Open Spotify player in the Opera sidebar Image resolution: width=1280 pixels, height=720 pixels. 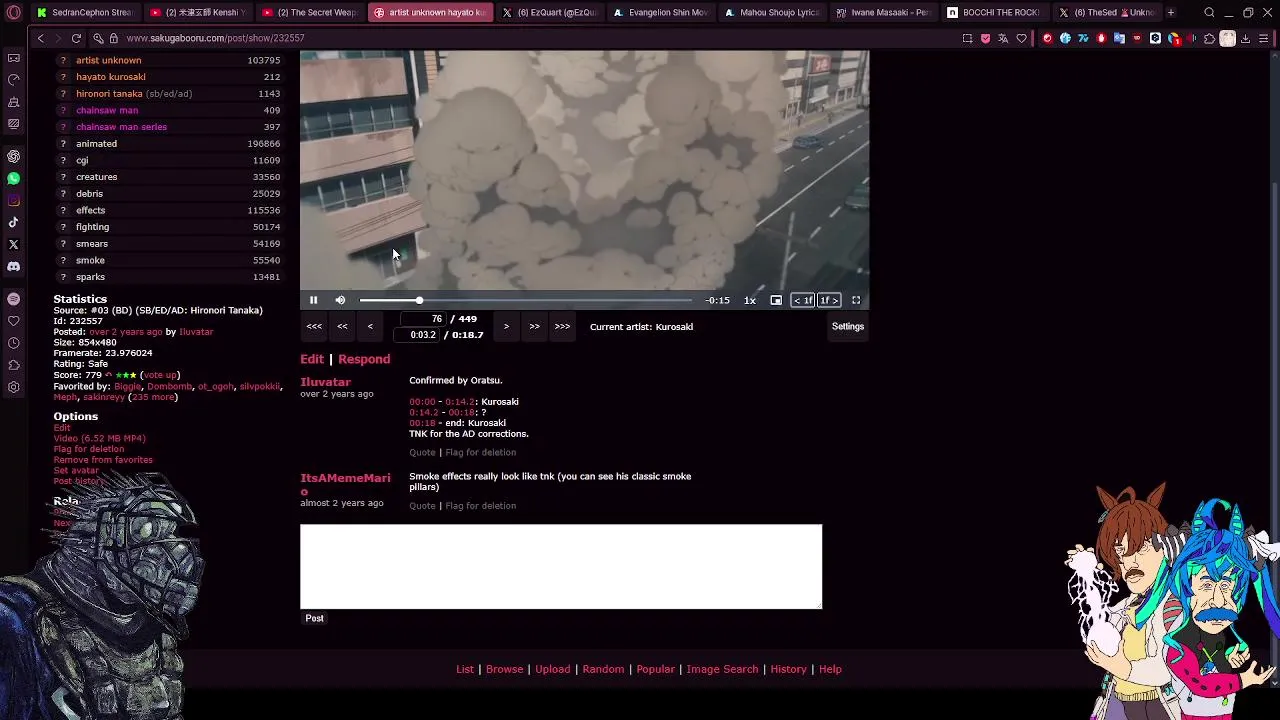pyautogui.click(x=13, y=299)
